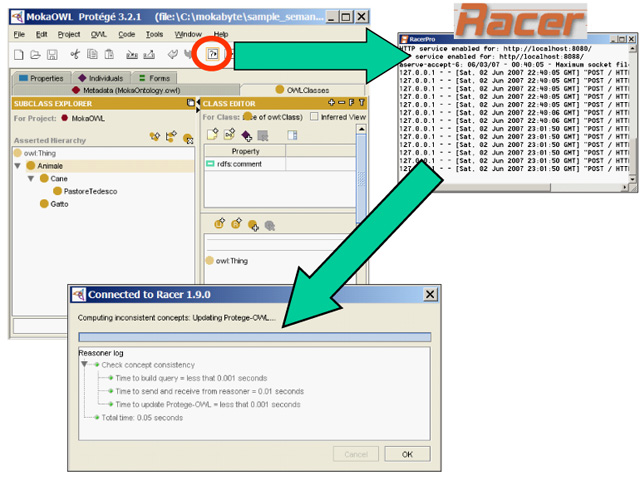
Task: Open the Help menu
Action: click(x=221, y=34)
